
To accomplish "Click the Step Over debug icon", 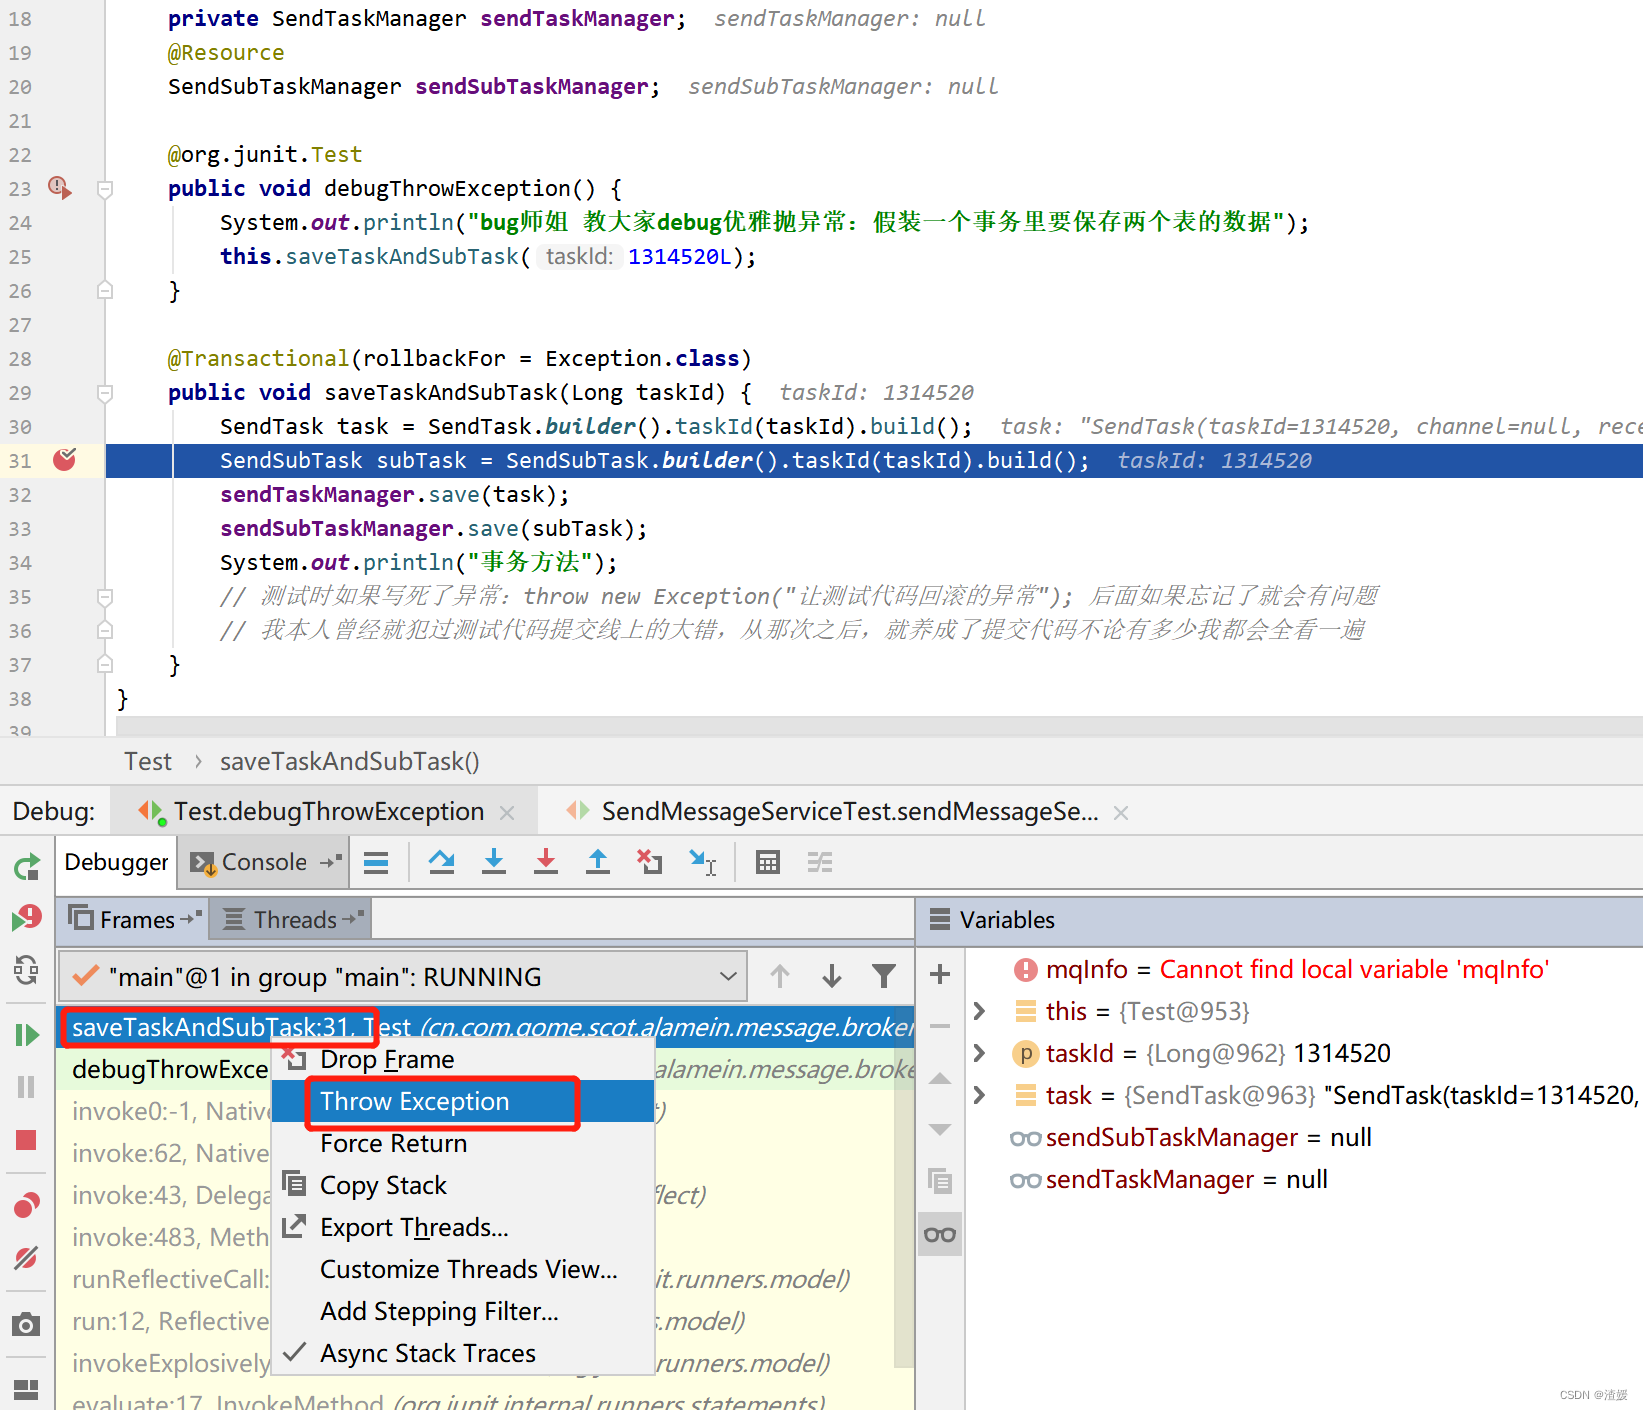I will click(x=441, y=861).
